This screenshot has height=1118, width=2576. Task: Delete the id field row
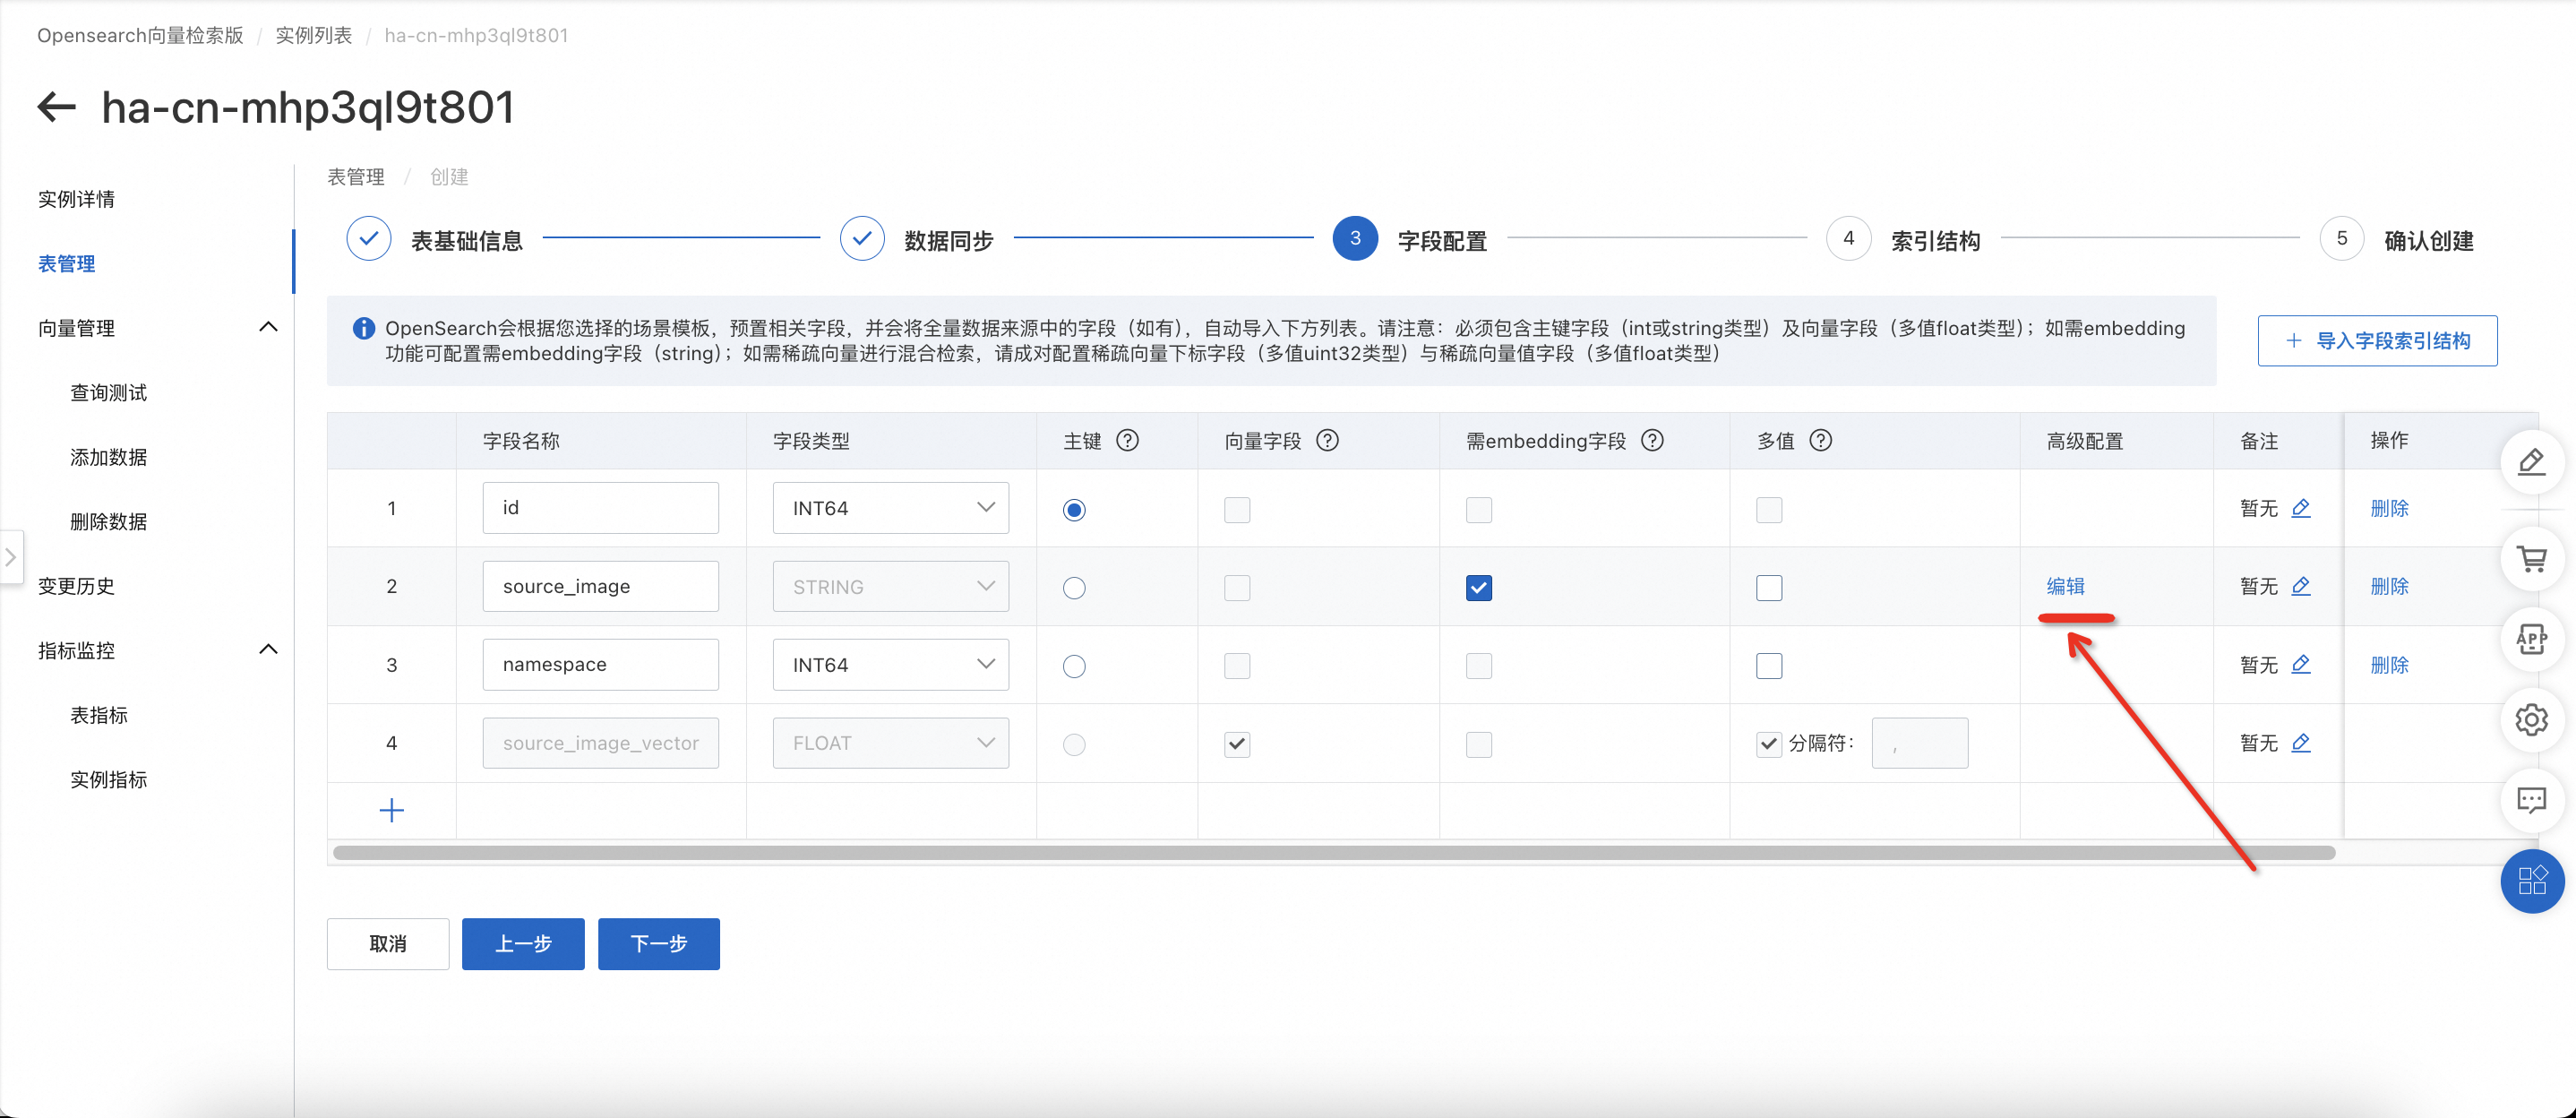pyautogui.click(x=2389, y=508)
